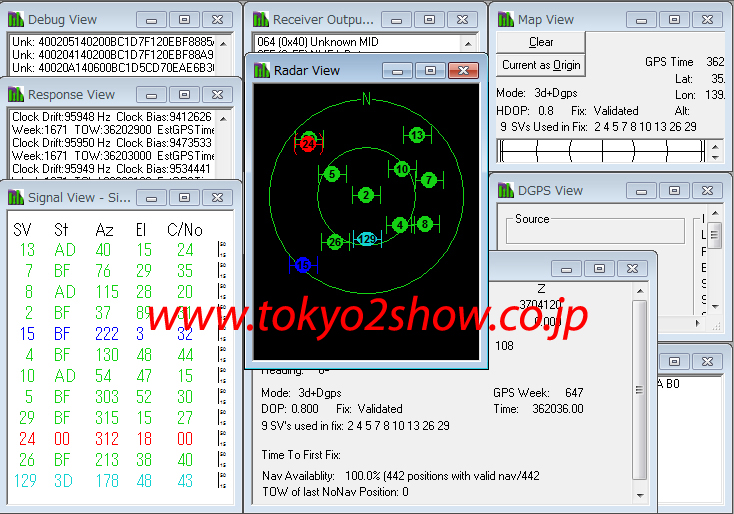This screenshot has width=734, height=514.
Task: Click Map View scale stepper down arrow
Action: tap(715, 157)
